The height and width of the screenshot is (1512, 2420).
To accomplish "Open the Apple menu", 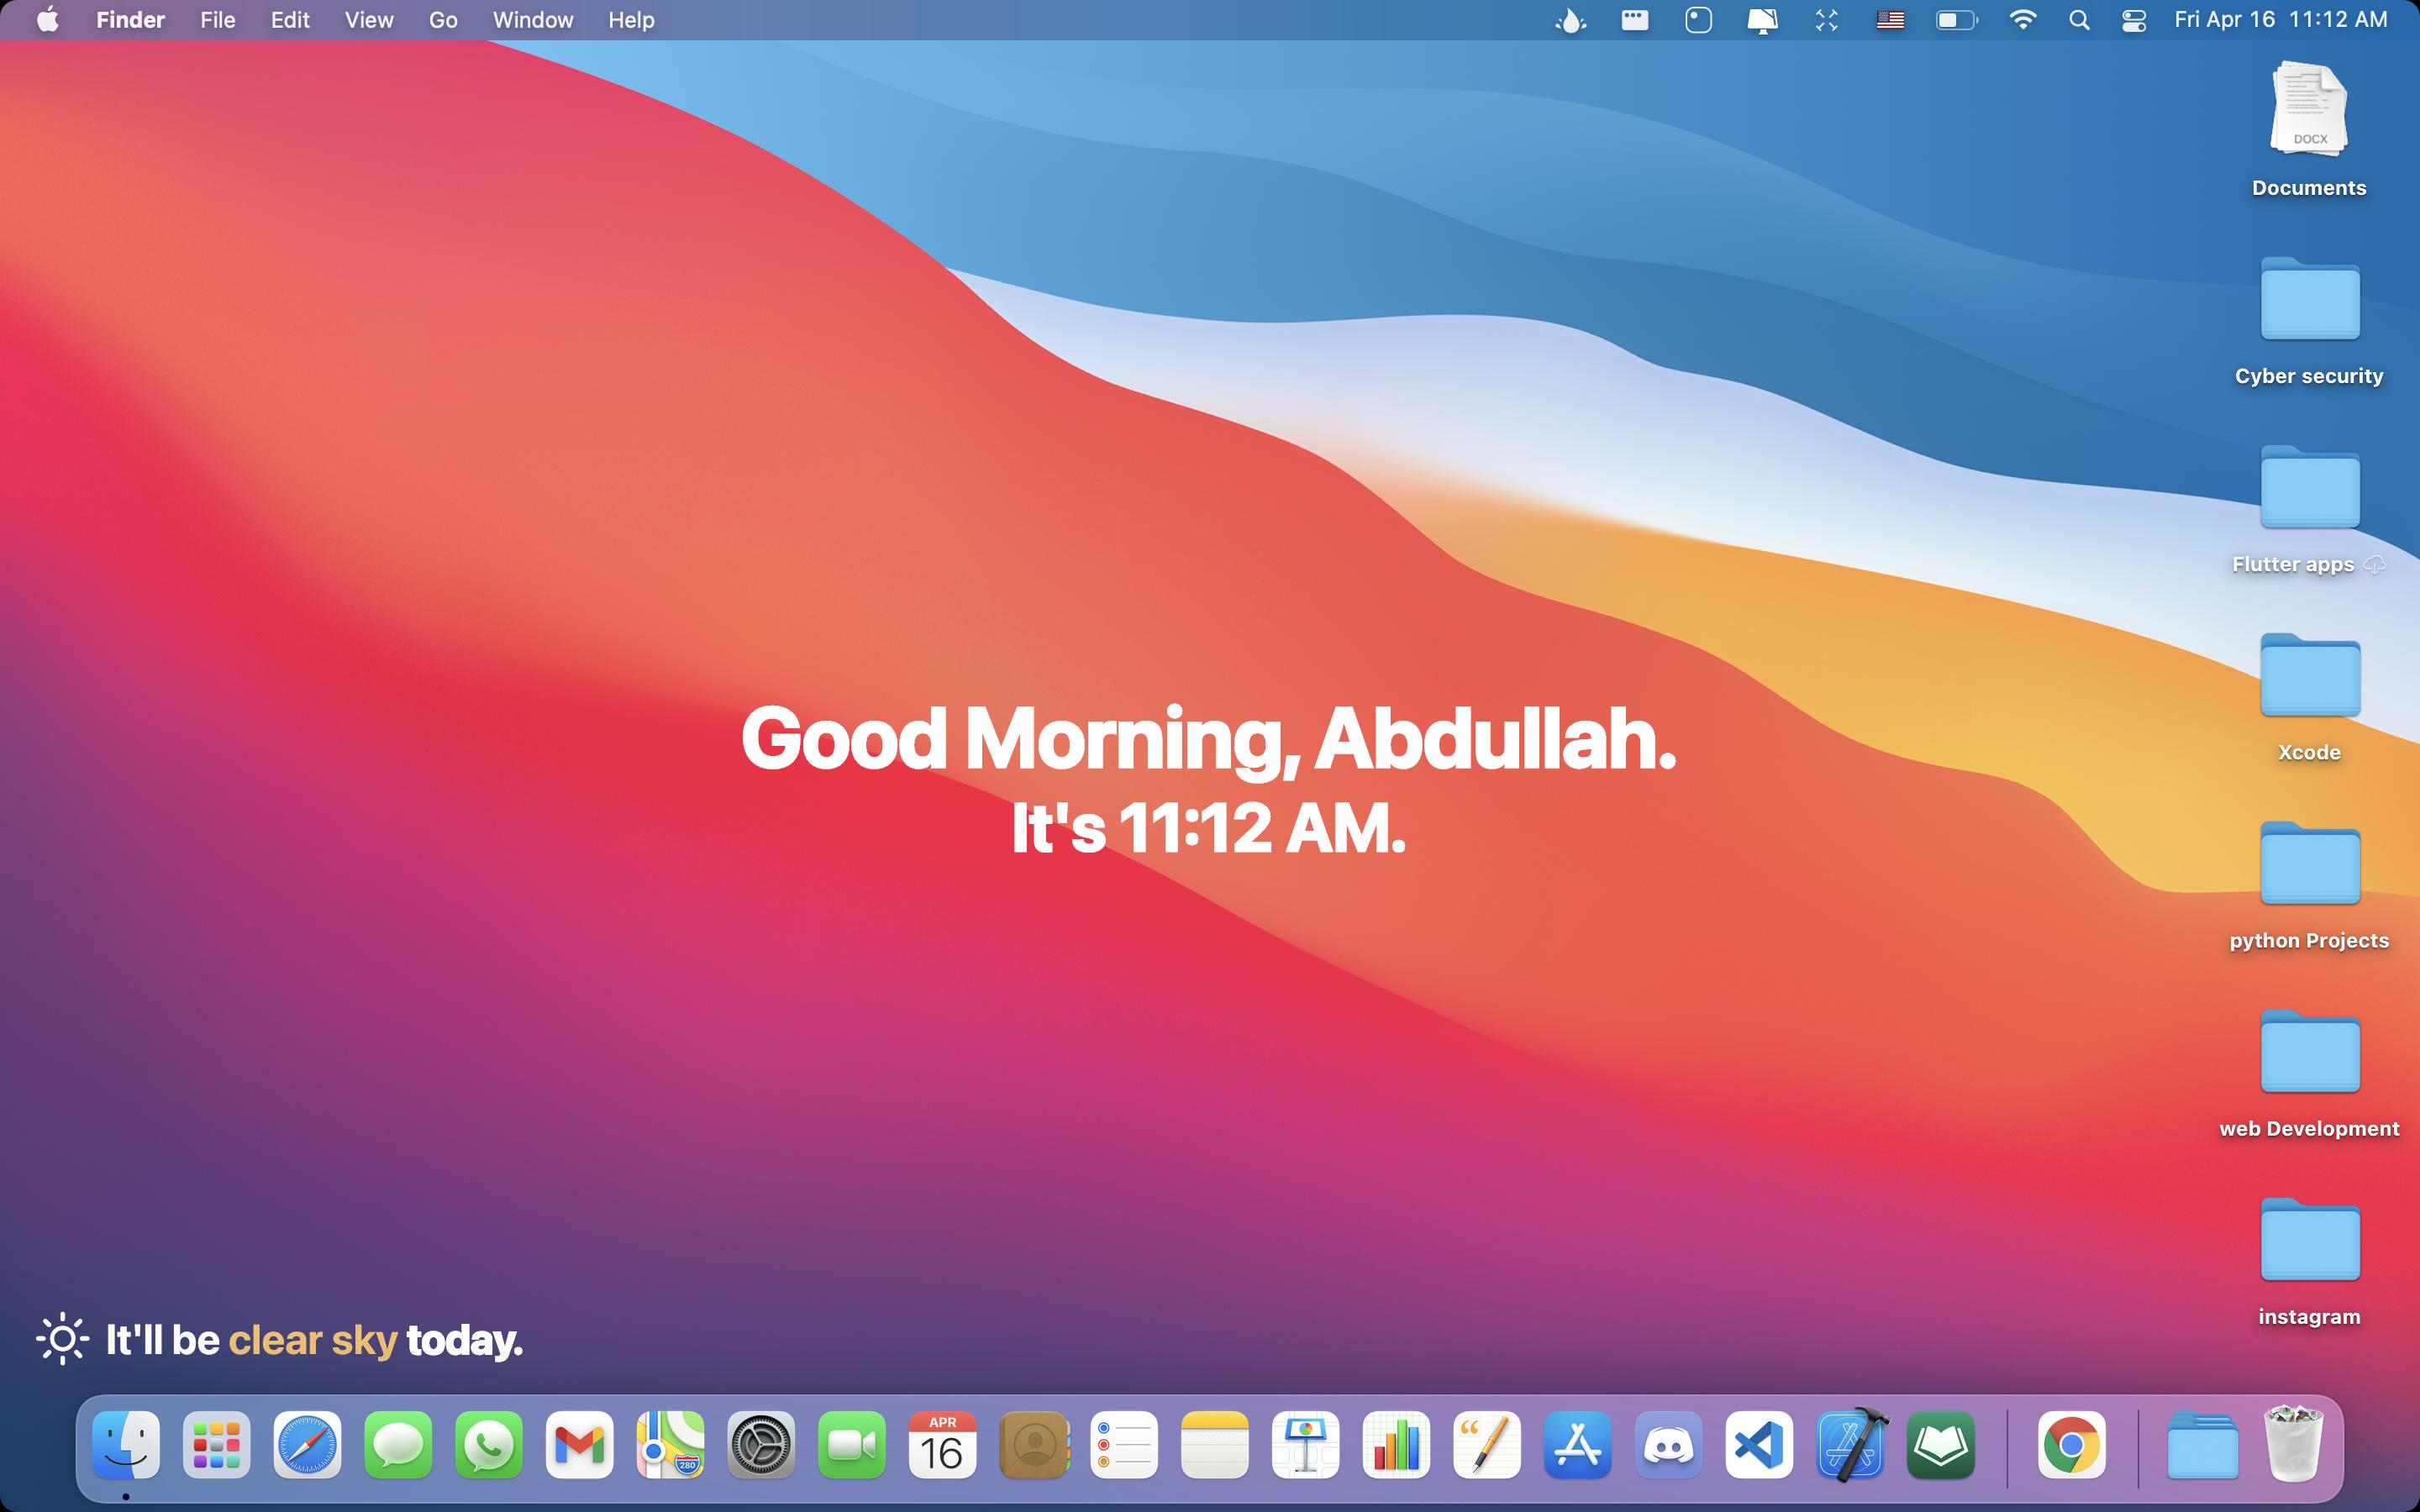I will point(47,20).
